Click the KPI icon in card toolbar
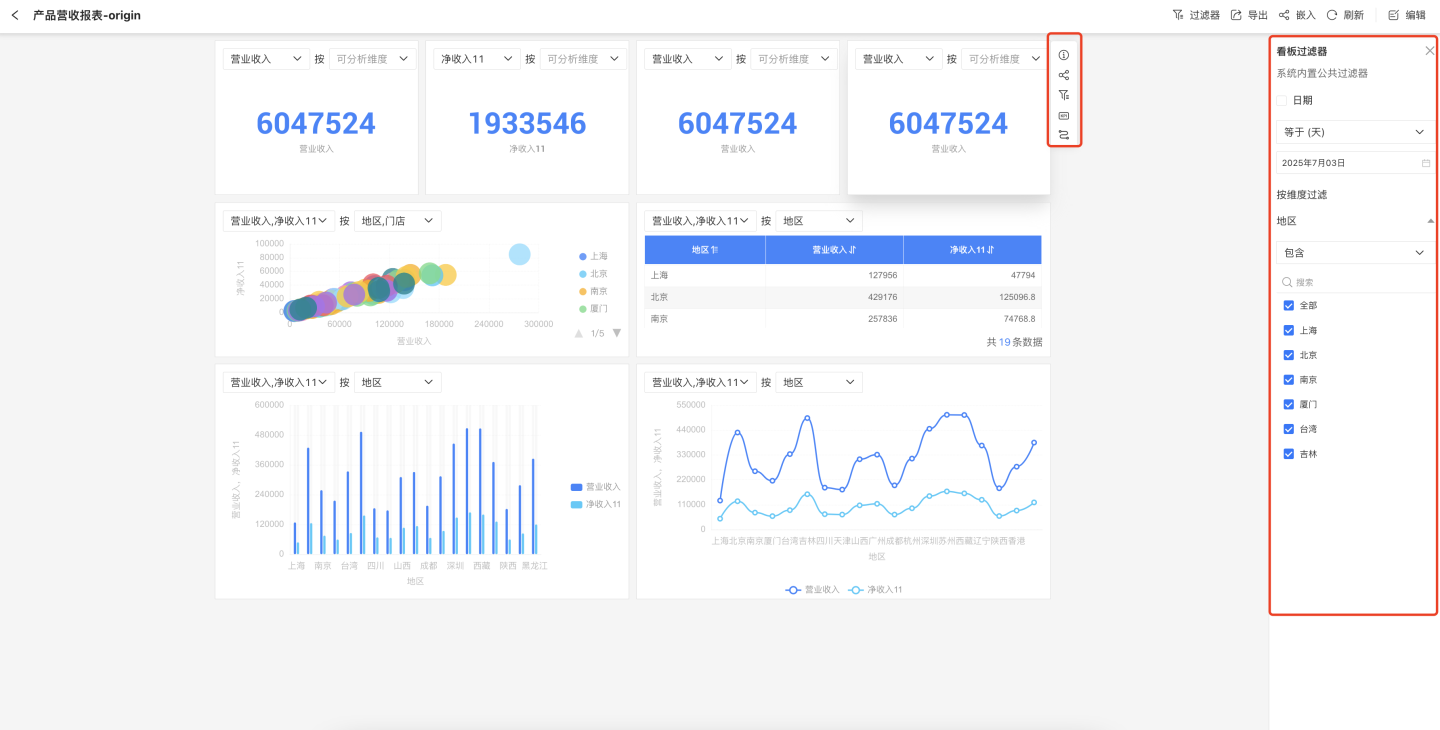The image size is (1440, 730). (1064, 115)
